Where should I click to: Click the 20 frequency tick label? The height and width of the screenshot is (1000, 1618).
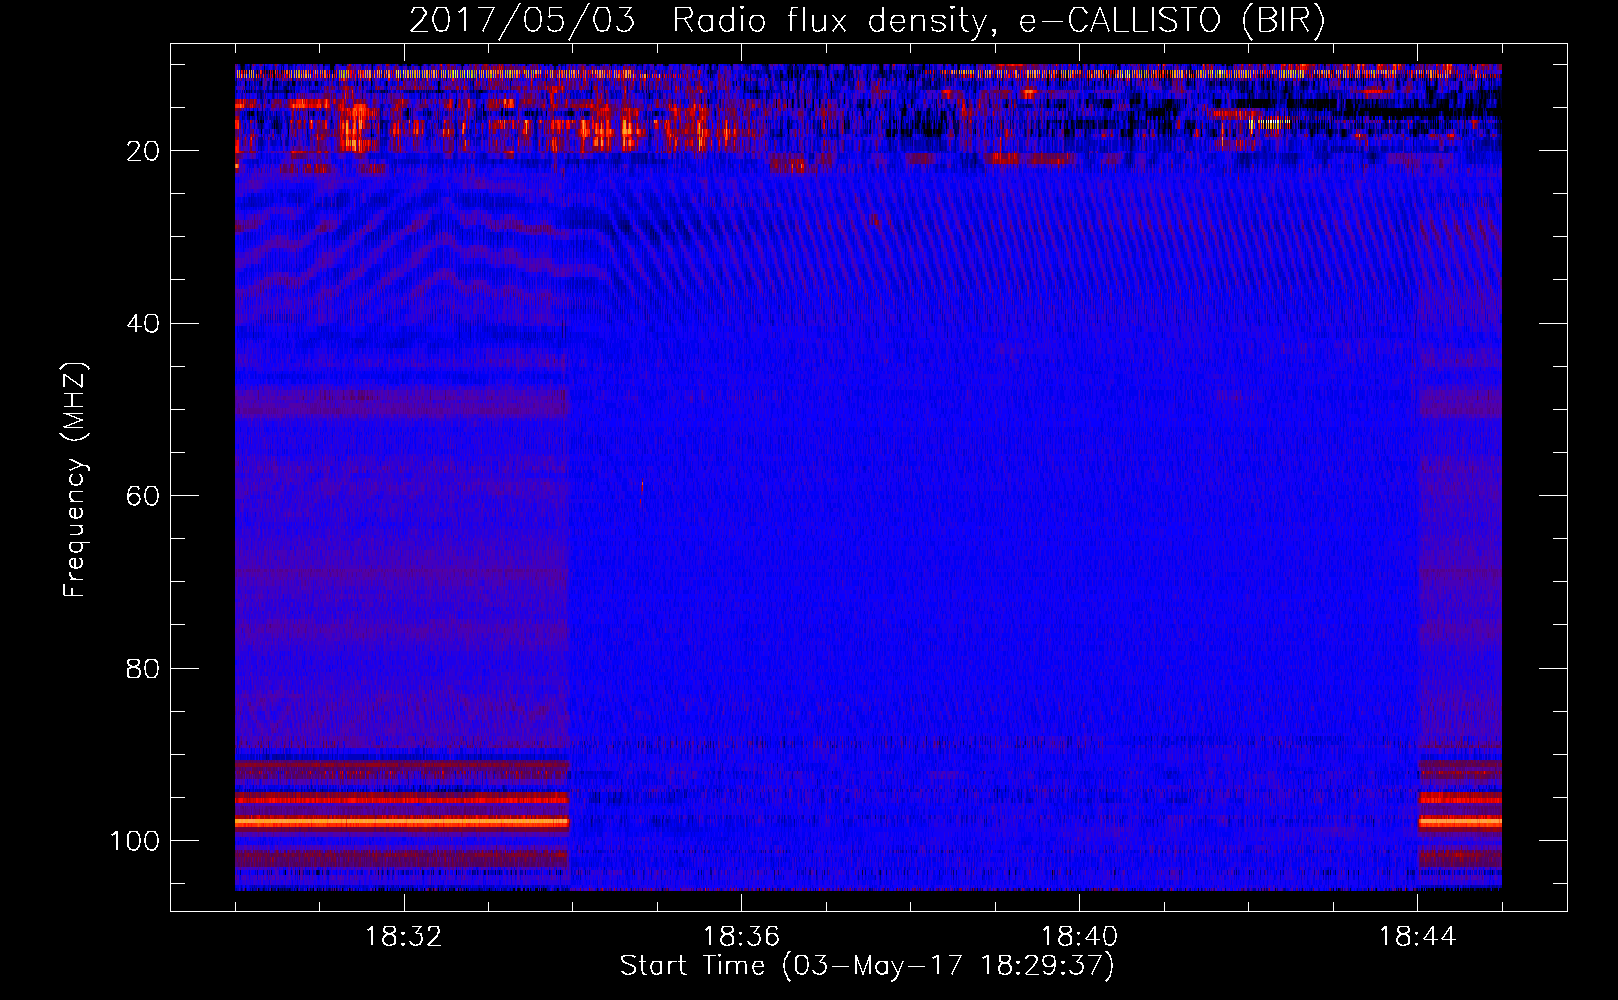pos(143,151)
